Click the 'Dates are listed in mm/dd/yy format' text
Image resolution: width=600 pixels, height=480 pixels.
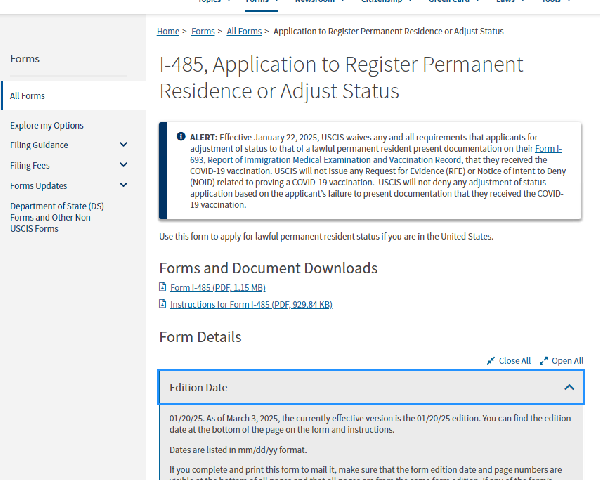point(238,450)
